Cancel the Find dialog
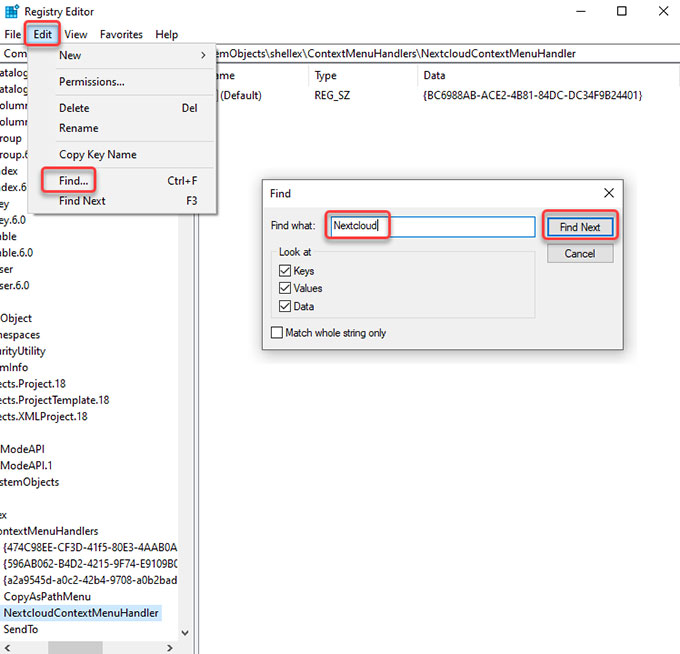The width and height of the screenshot is (680, 654). click(580, 253)
